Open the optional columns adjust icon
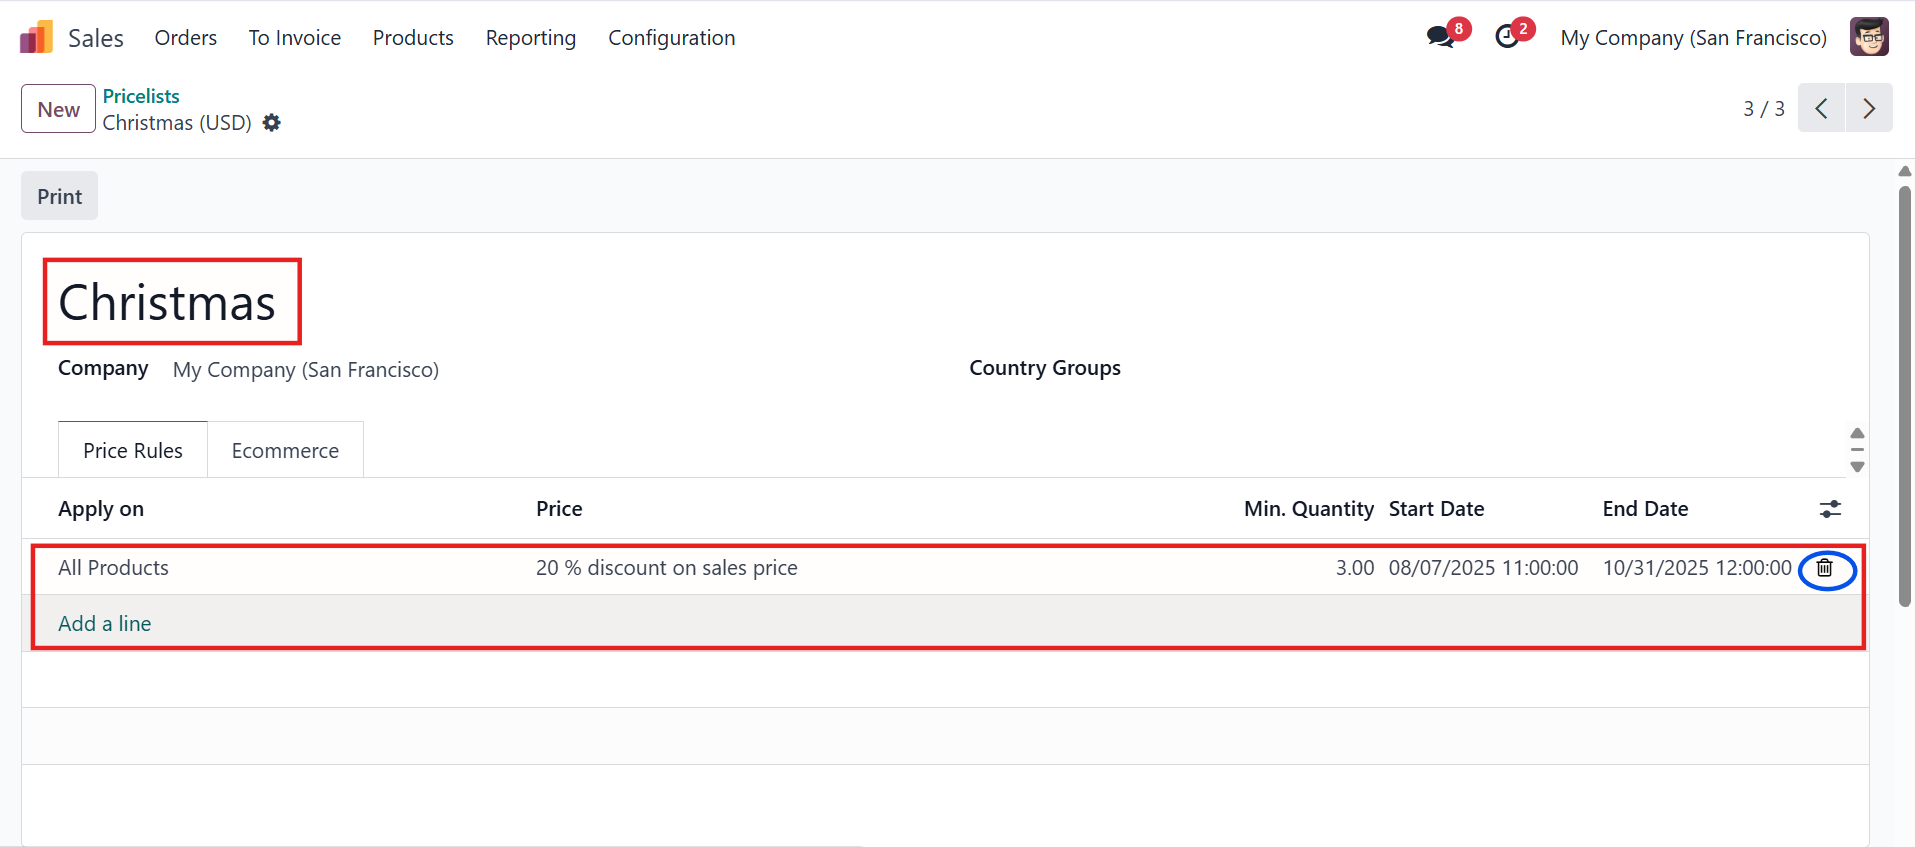 coord(1830,509)
